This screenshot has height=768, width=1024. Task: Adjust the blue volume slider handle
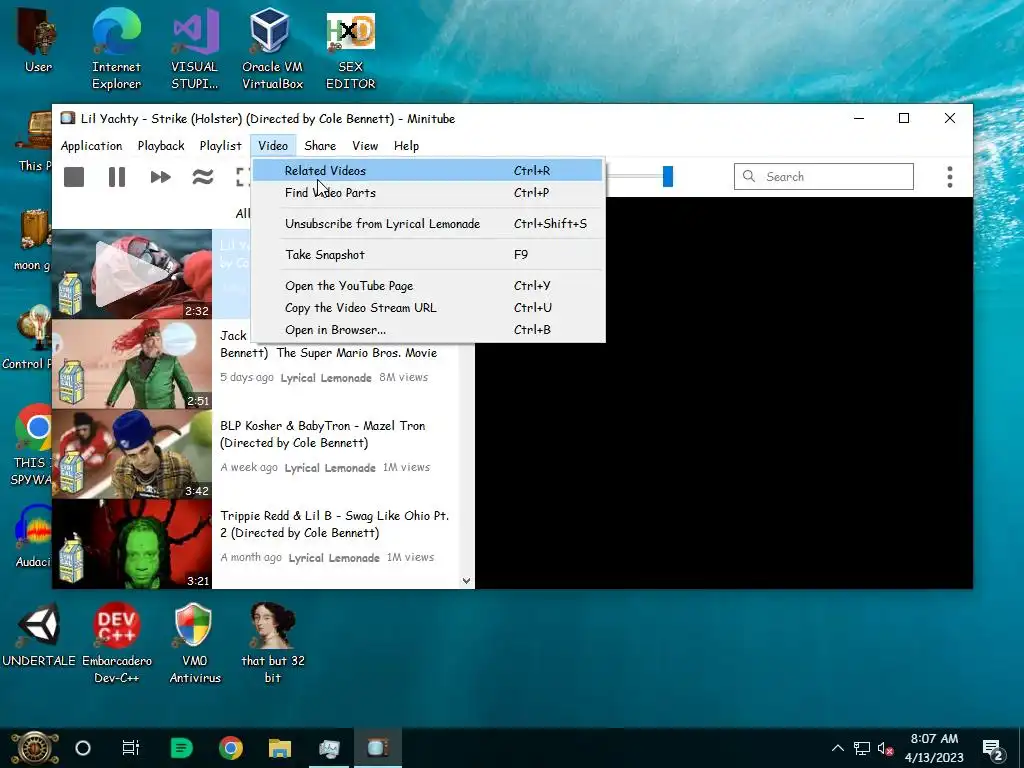667,176
